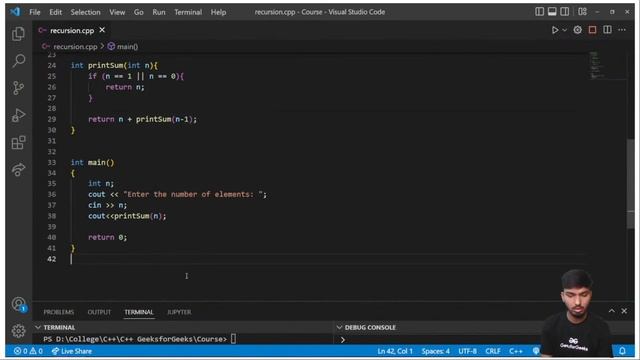Click the return 0; statement
The width and height of the screenshot is (640, 360).
(107, 237)
